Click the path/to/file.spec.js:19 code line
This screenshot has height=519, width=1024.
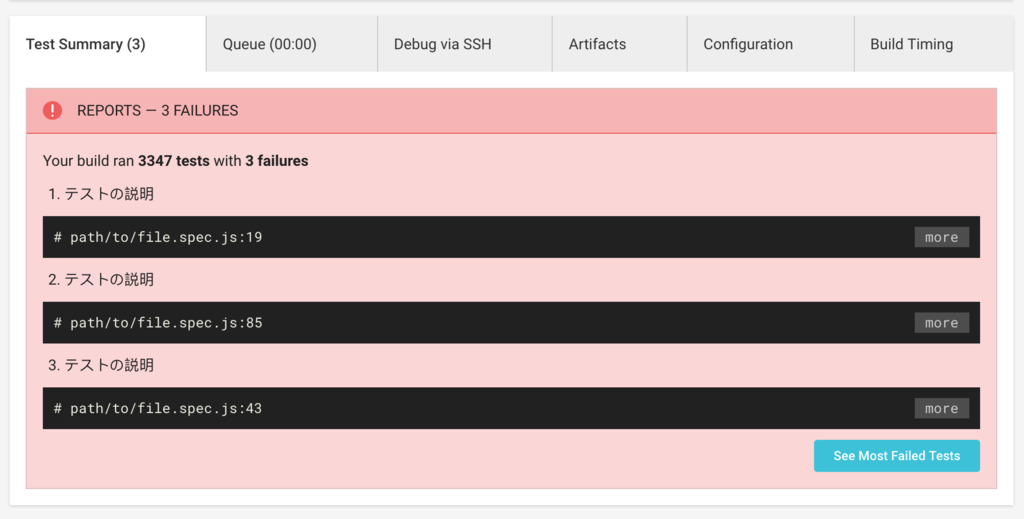pyautogui.click(x=158, y=237)
